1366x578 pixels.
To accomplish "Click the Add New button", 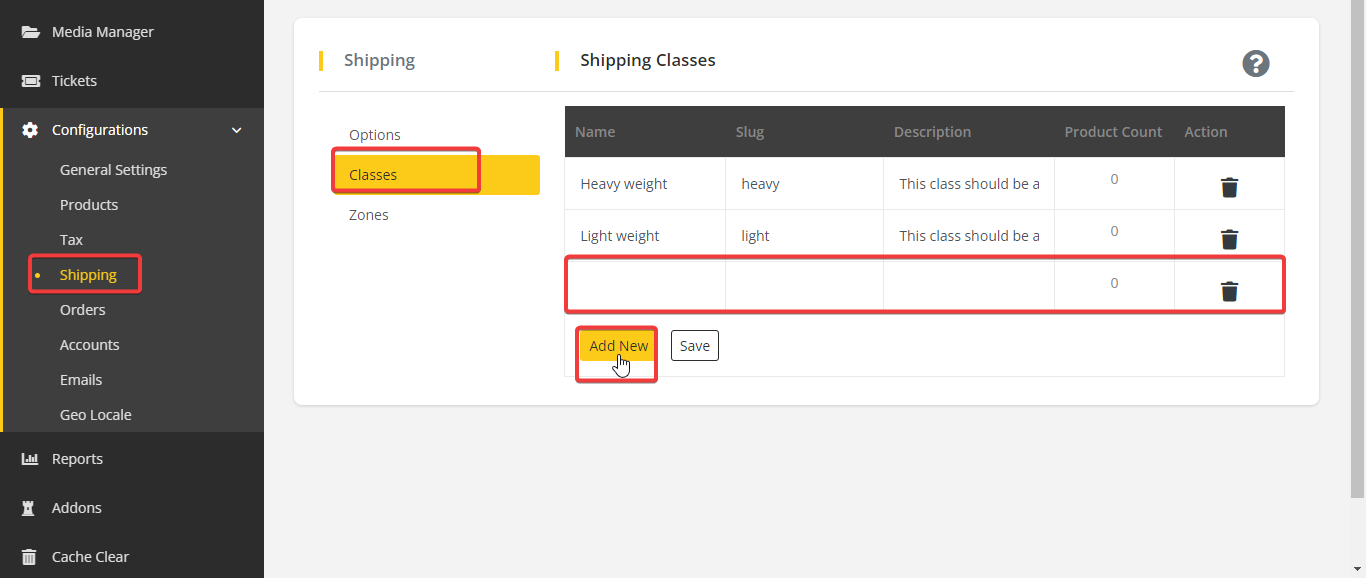I will click(x=618, y=346).
